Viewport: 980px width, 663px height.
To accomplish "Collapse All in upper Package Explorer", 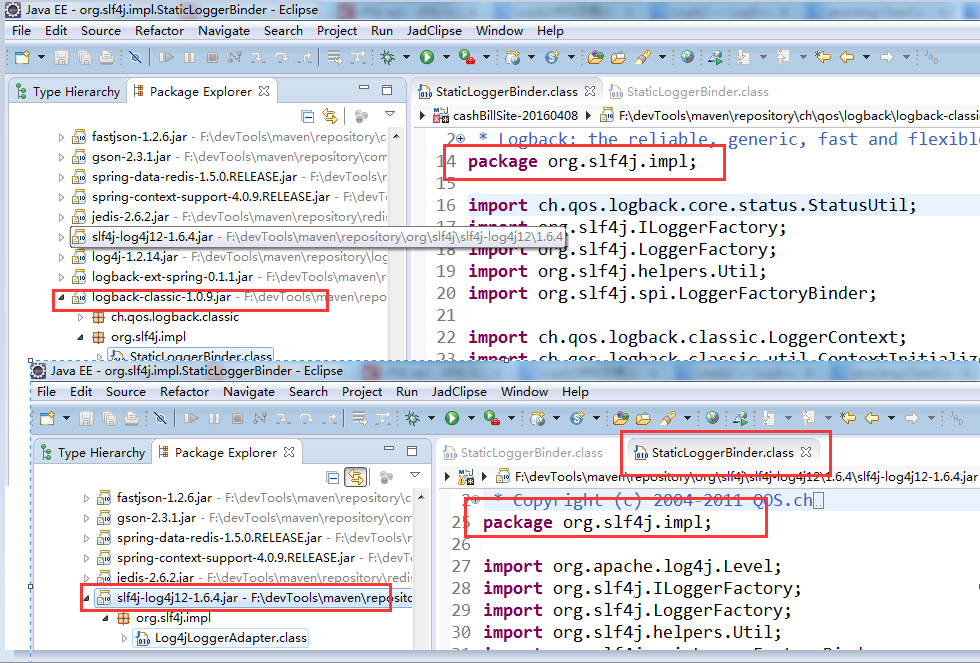I will point(307,116).
